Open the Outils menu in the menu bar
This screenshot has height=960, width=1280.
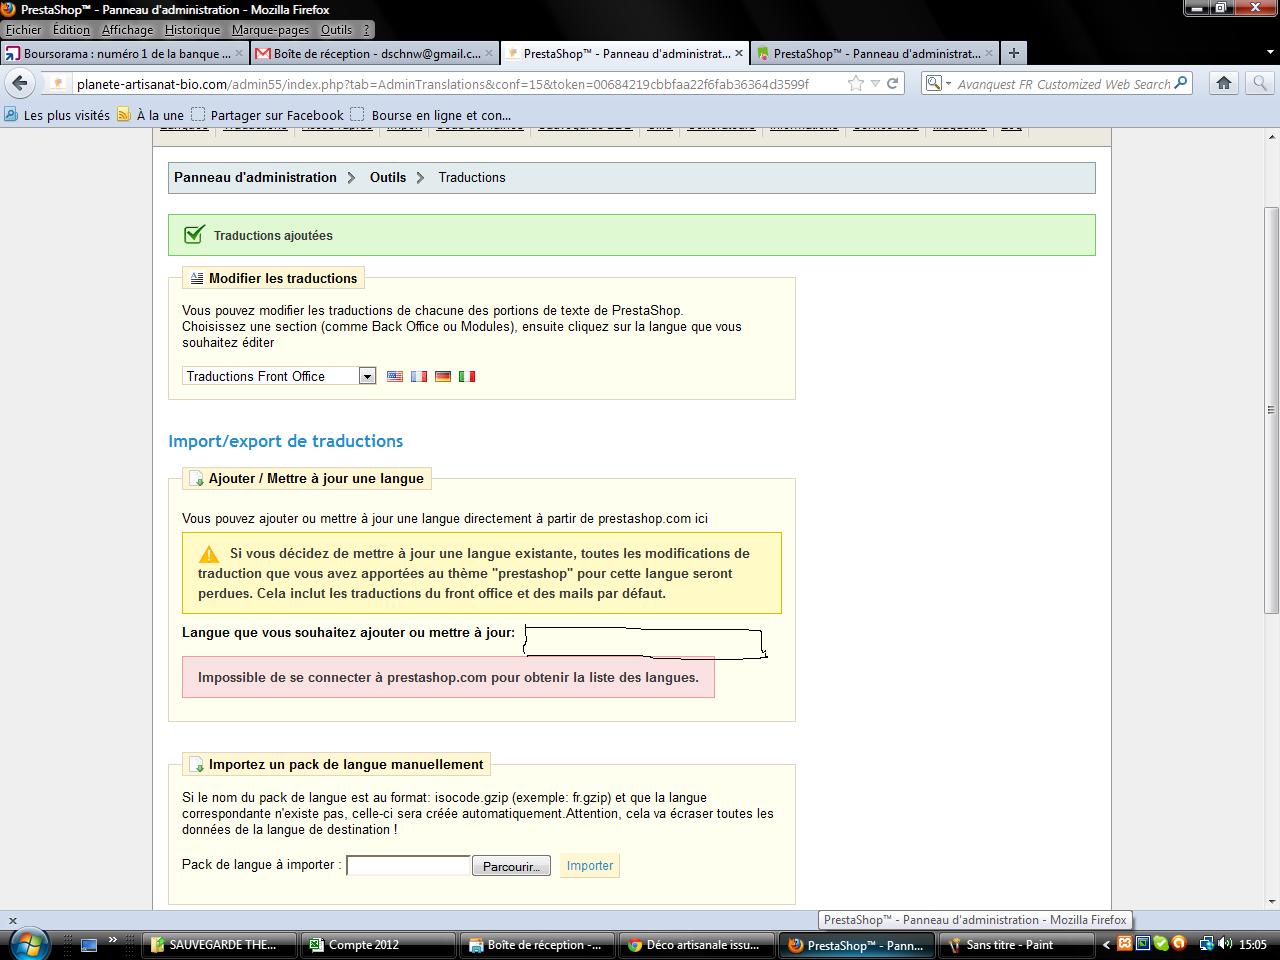click(x=336, y=30)
